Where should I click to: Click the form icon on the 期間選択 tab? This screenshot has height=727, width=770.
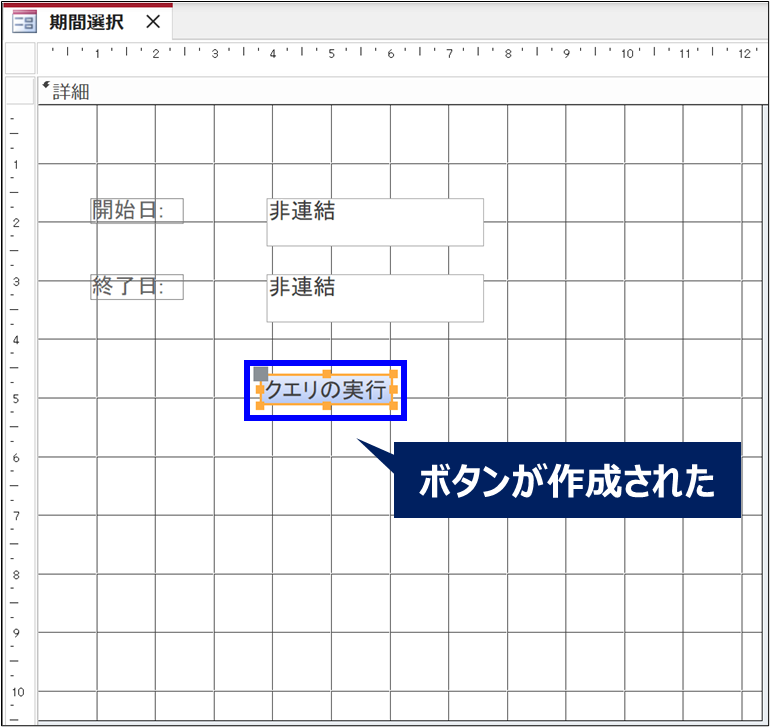pos(24,22)
